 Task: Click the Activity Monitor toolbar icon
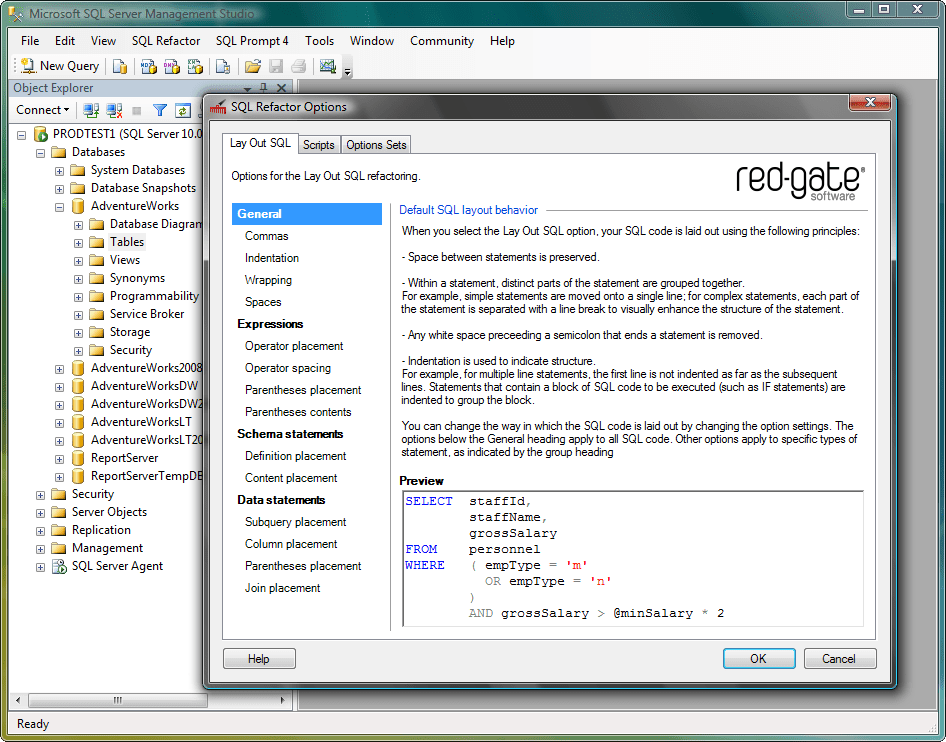click(x=327, y=67)
